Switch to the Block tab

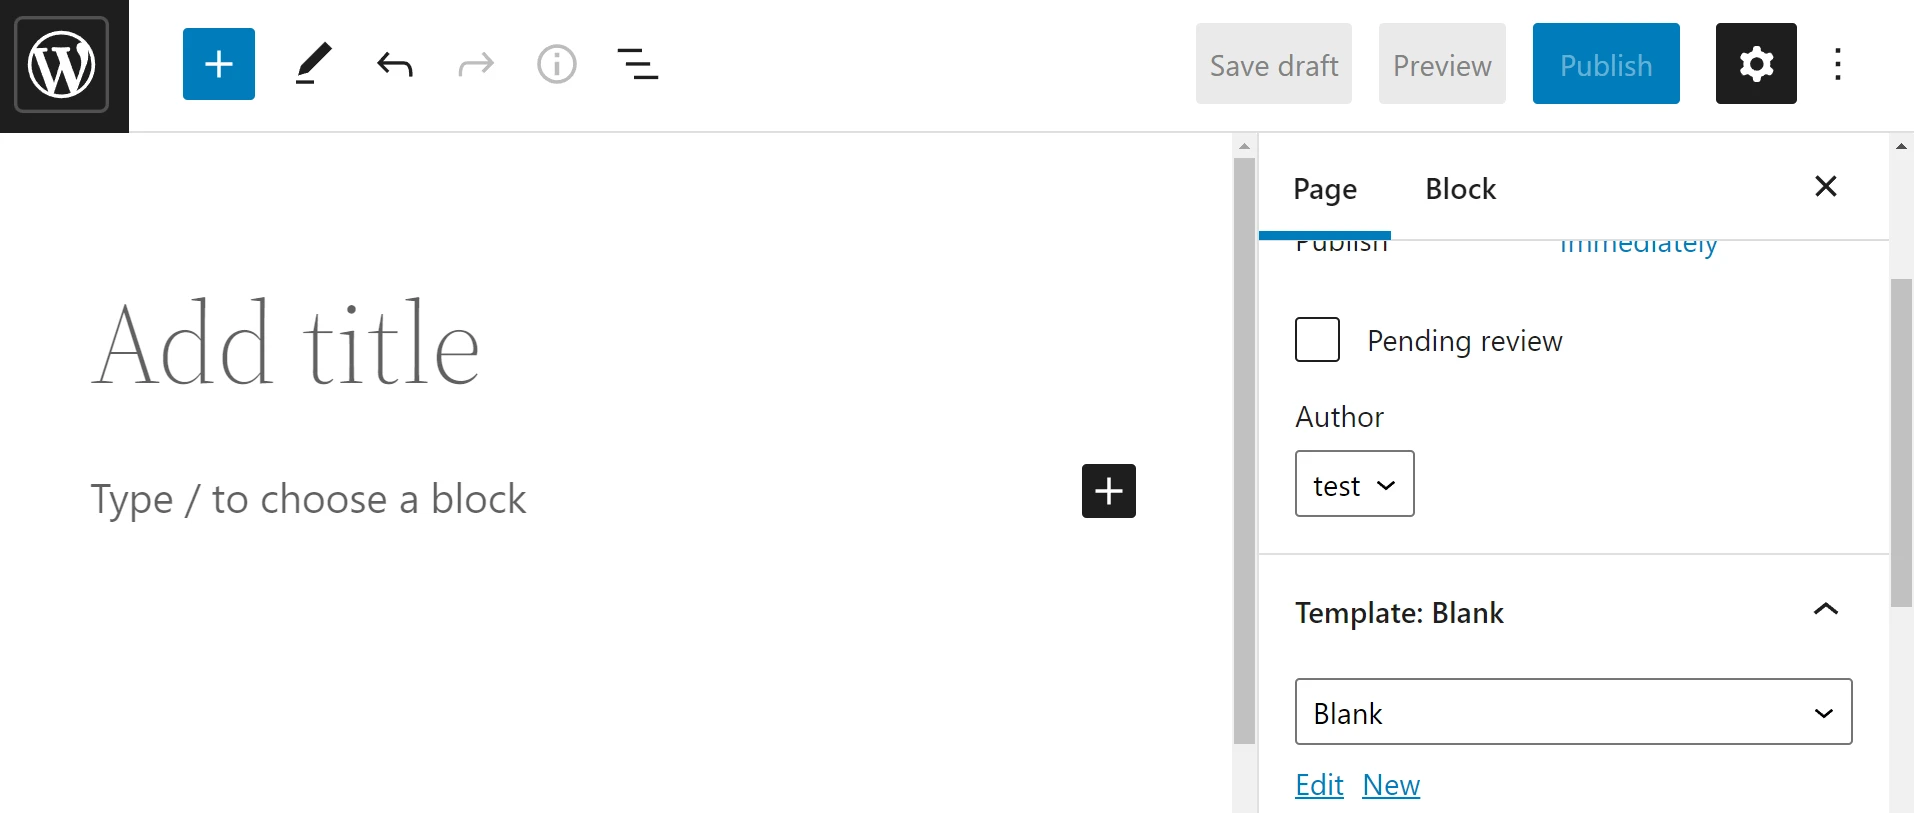1460,189
